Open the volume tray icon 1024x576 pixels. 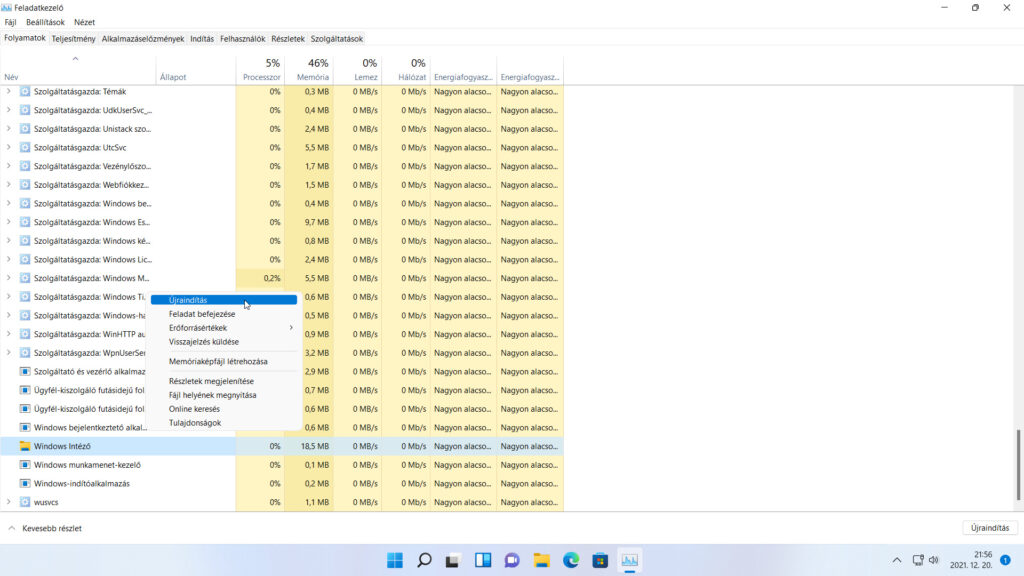(934, 560)
